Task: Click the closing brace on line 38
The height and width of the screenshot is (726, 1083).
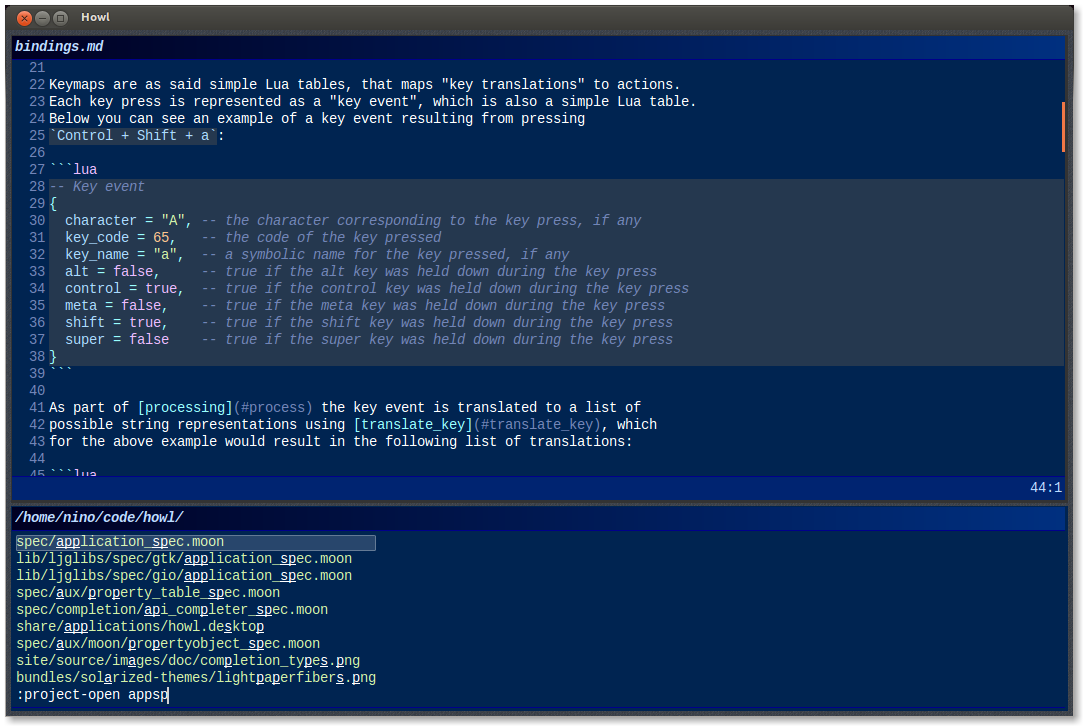Action: (x=53, y=356)
